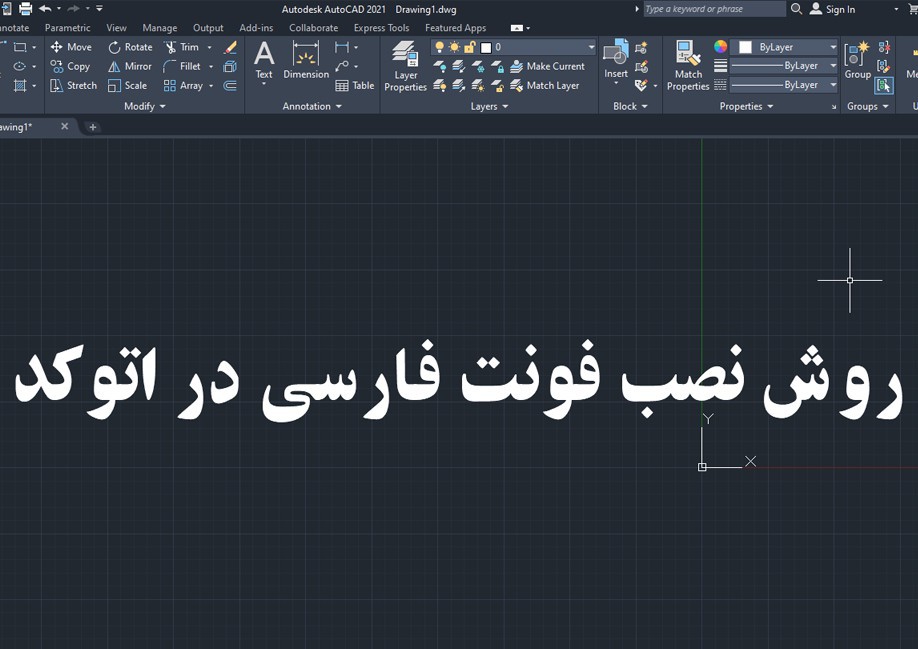Select the Stretch tool

[x=74, y=85]
